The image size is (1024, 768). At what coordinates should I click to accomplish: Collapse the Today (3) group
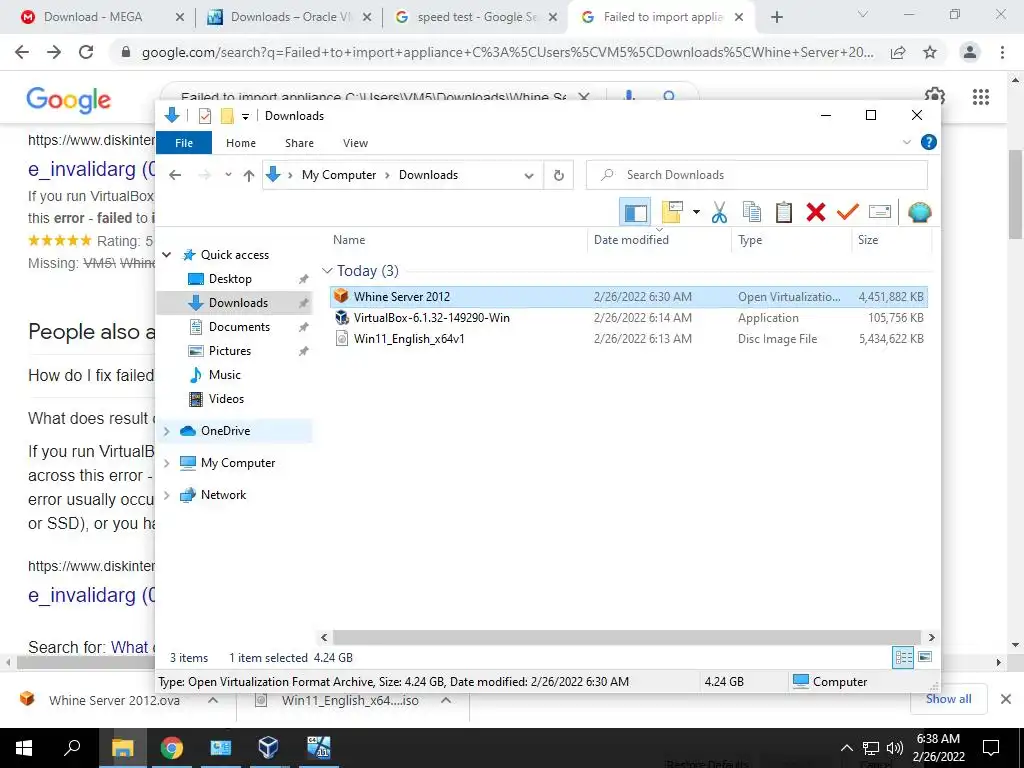click(327, 271)
